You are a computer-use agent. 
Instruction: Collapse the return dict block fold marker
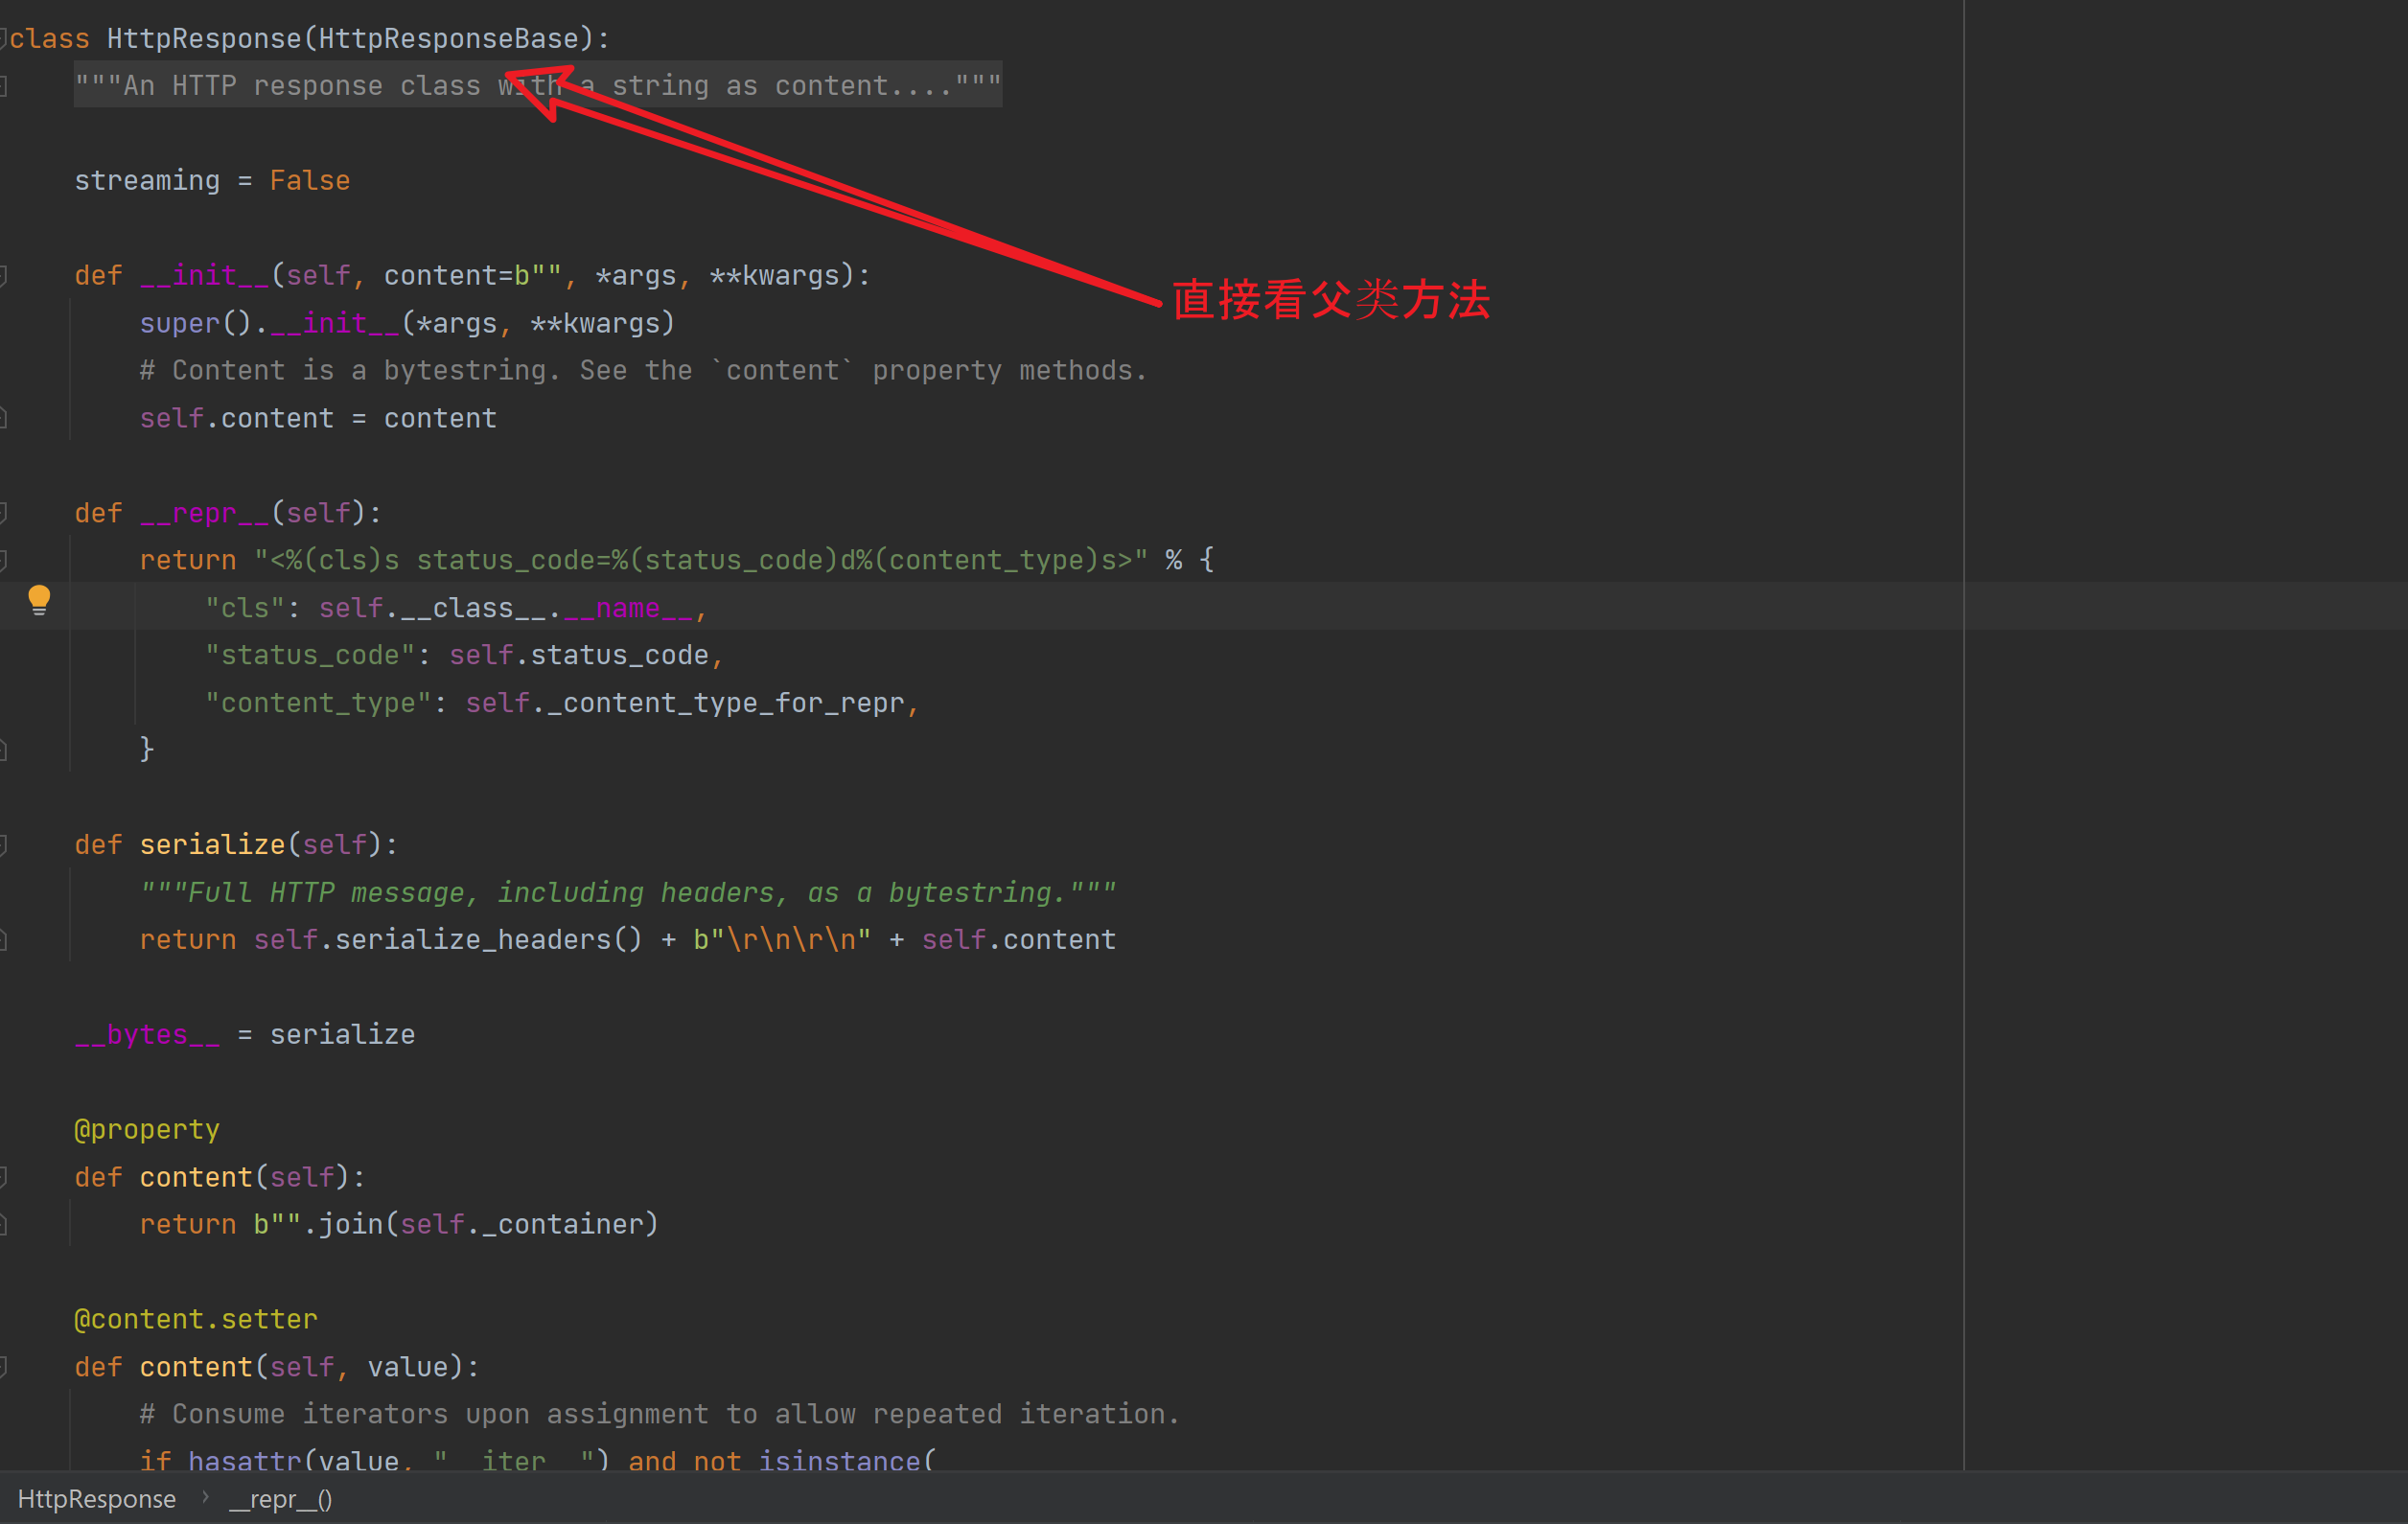coord(4,560)
